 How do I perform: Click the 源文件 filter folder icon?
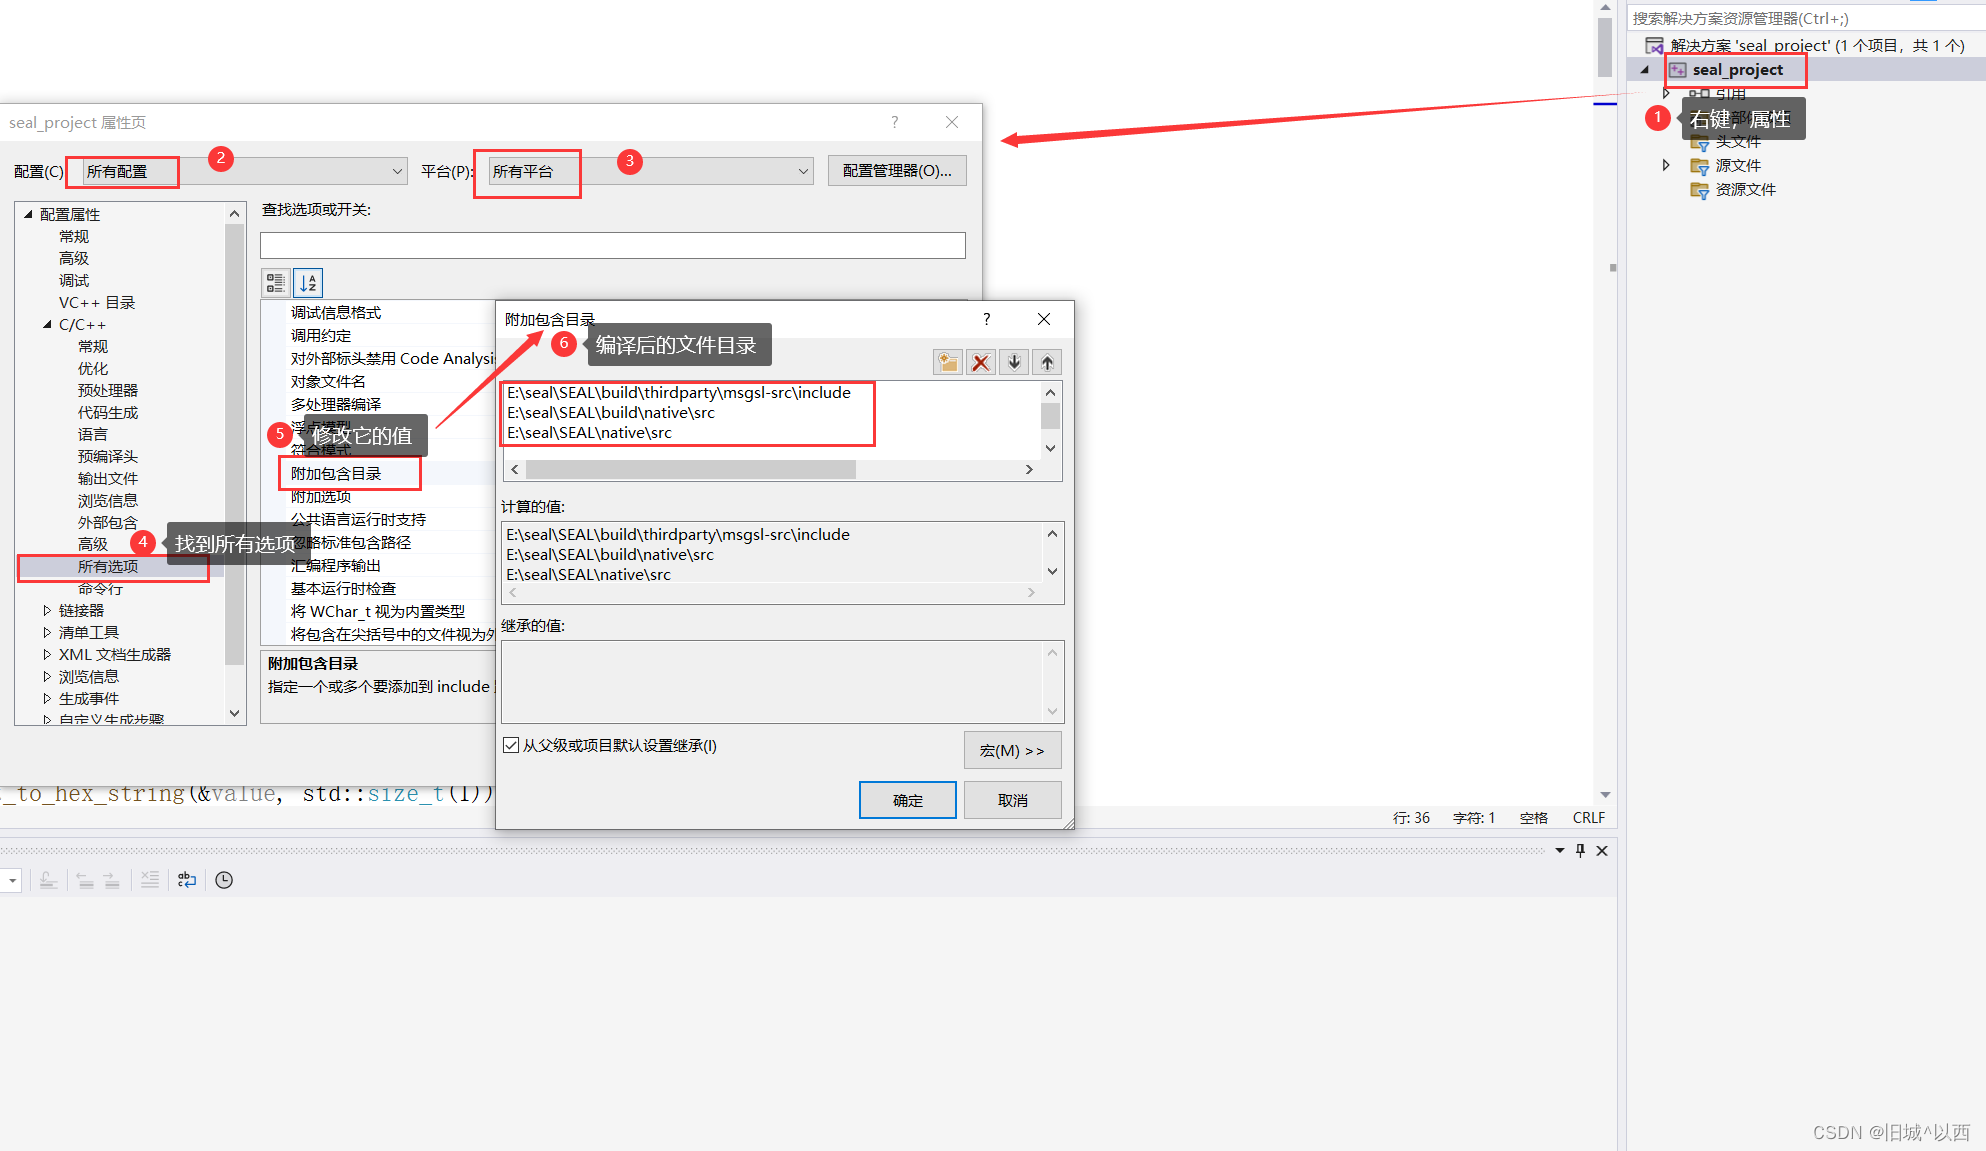[x=1699, y=166]
